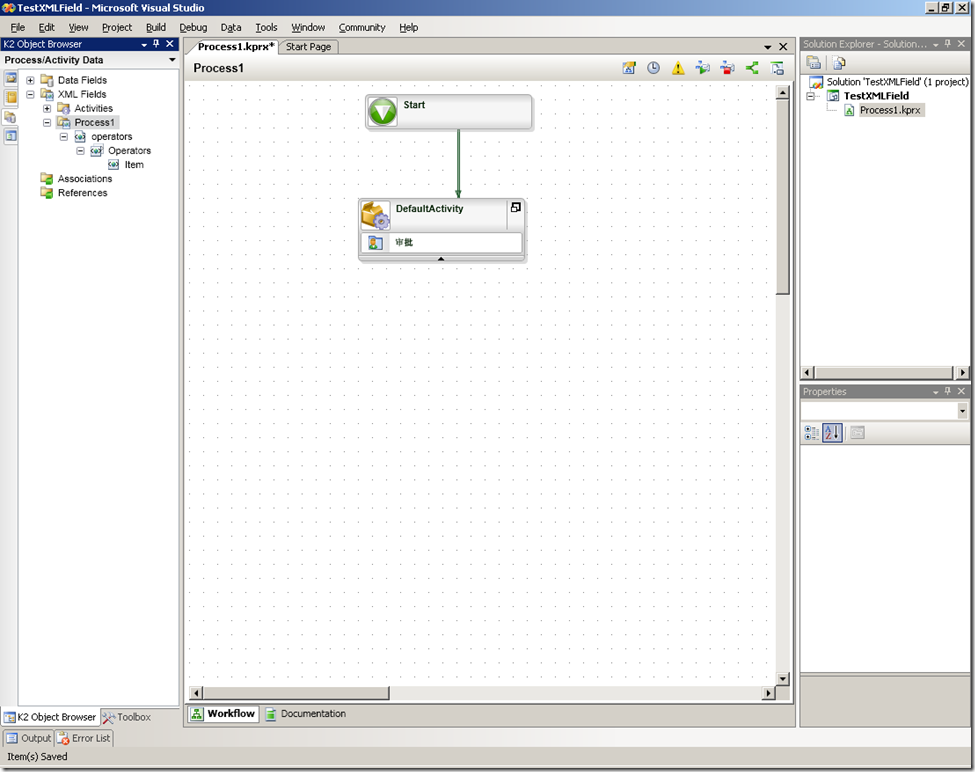Open the Properties object selector dropdown
The height and width of the screenshot is (772, 975).
pyautogui.click(x=962, y=411)
